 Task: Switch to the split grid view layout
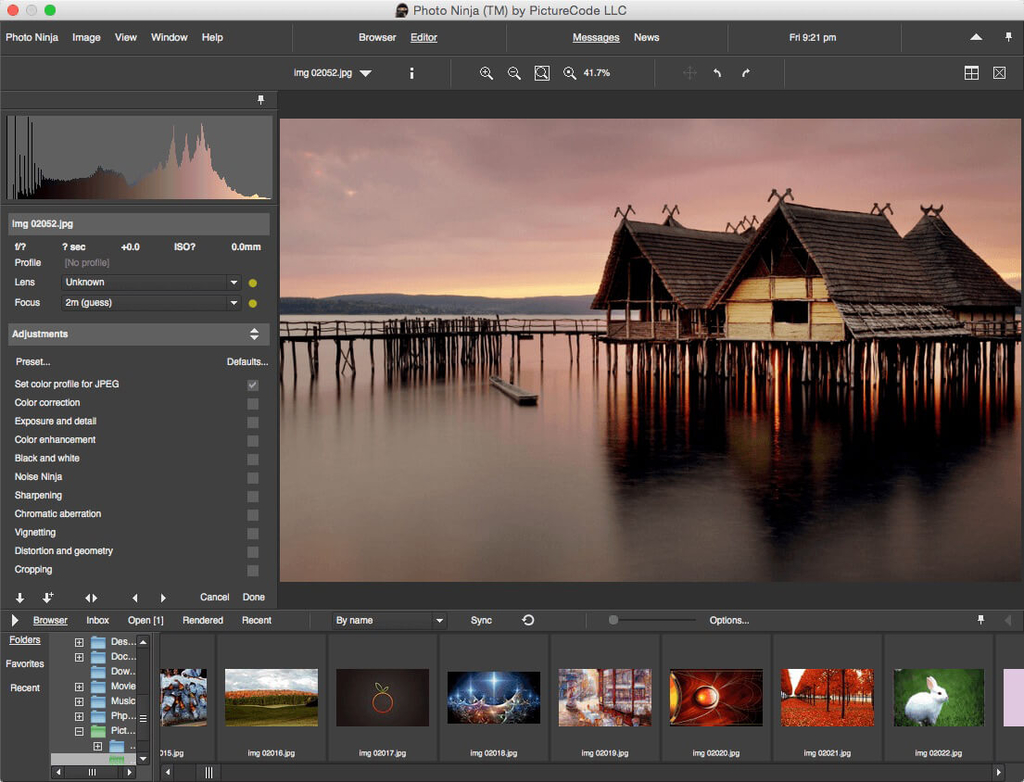coord(971,73)
